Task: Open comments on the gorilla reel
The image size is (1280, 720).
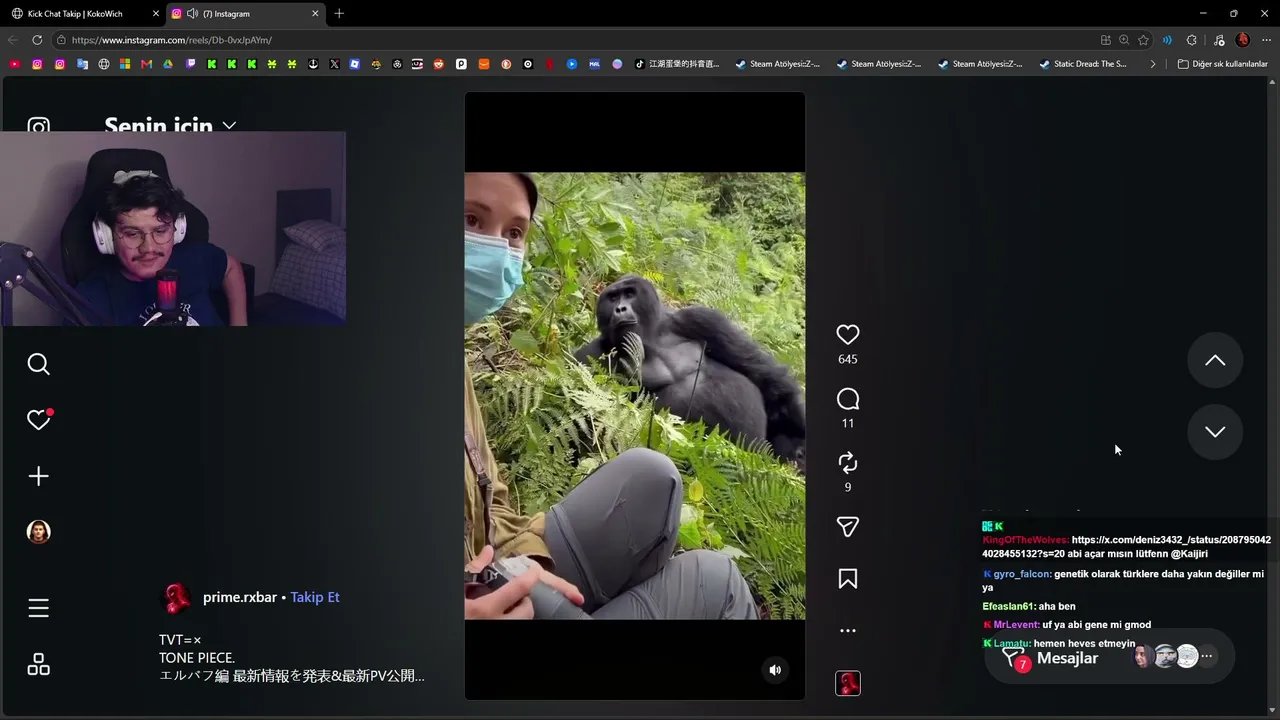Action: [x=848, y=400]
